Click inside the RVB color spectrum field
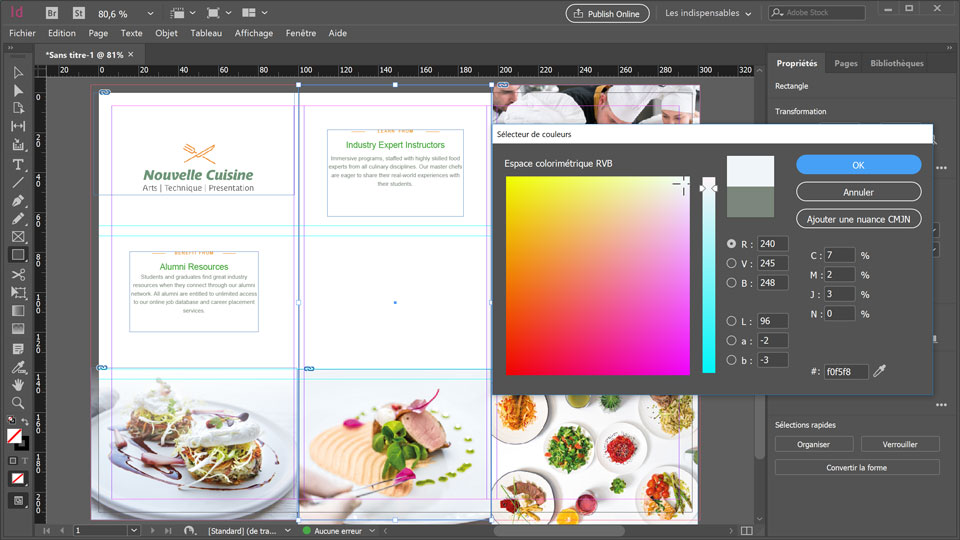Image resolution: width=960 pixels, height=540 pixels. [x=597, y=275]
